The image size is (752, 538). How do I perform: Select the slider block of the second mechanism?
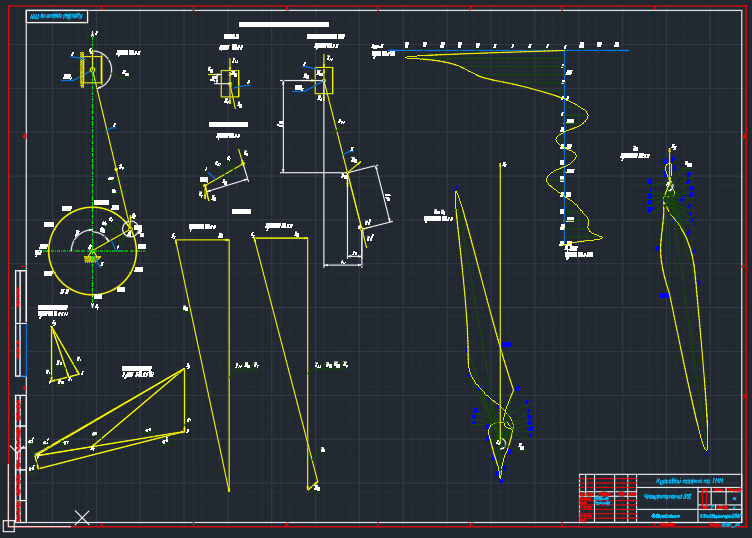pyautogui.click(x=325, y=80)
